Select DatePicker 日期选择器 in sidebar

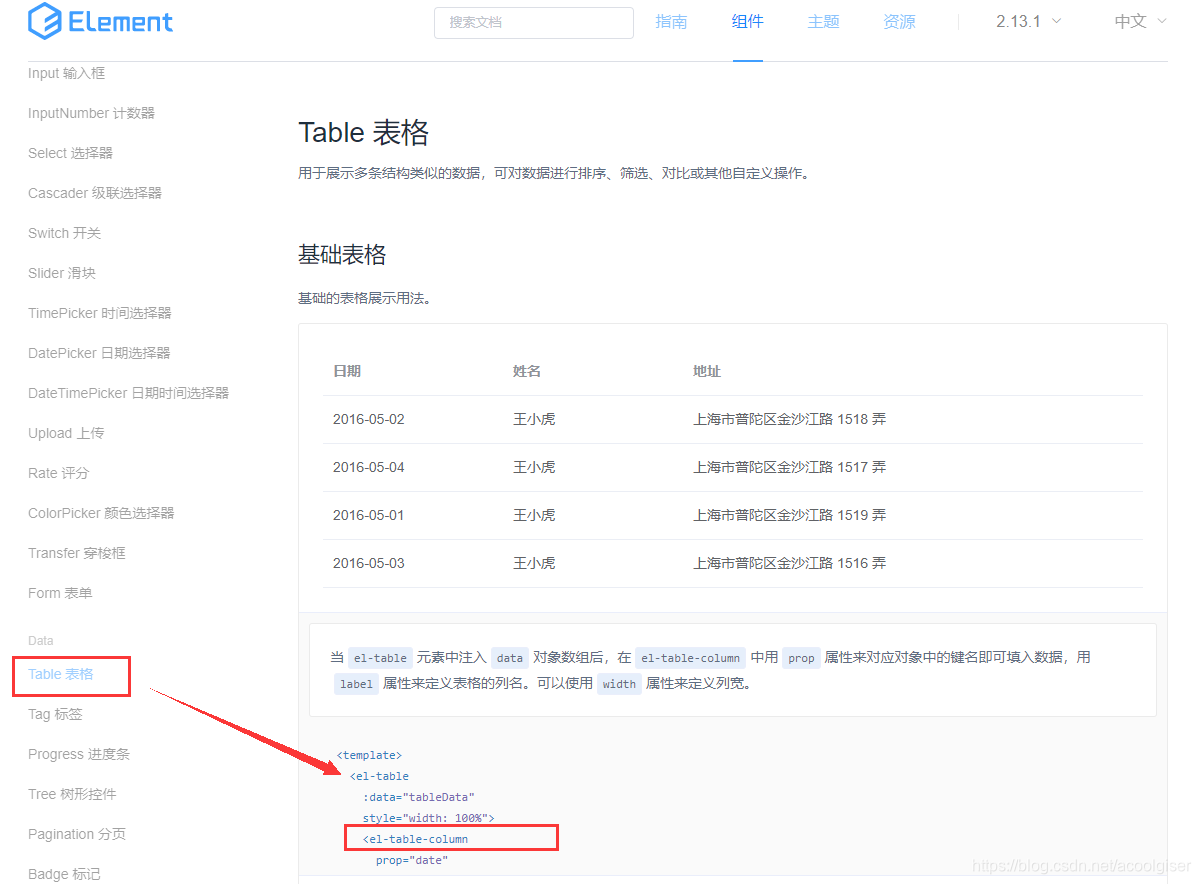click(x=99, y=353)
